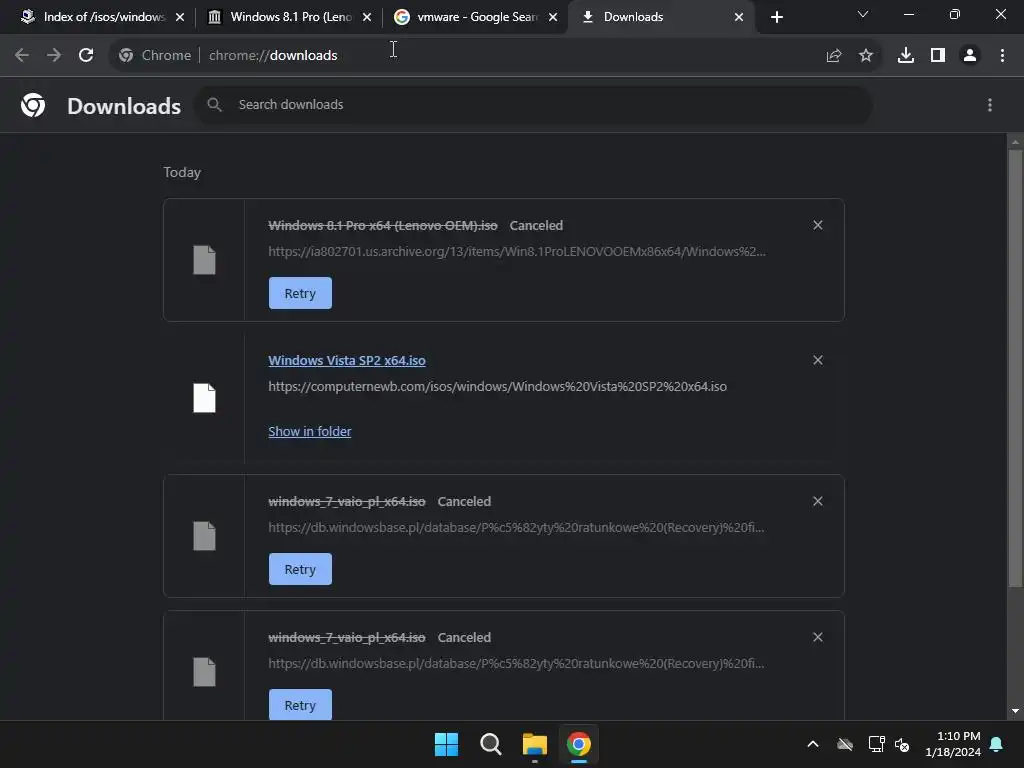Open the Windows Start menu

tap(447, 744)
